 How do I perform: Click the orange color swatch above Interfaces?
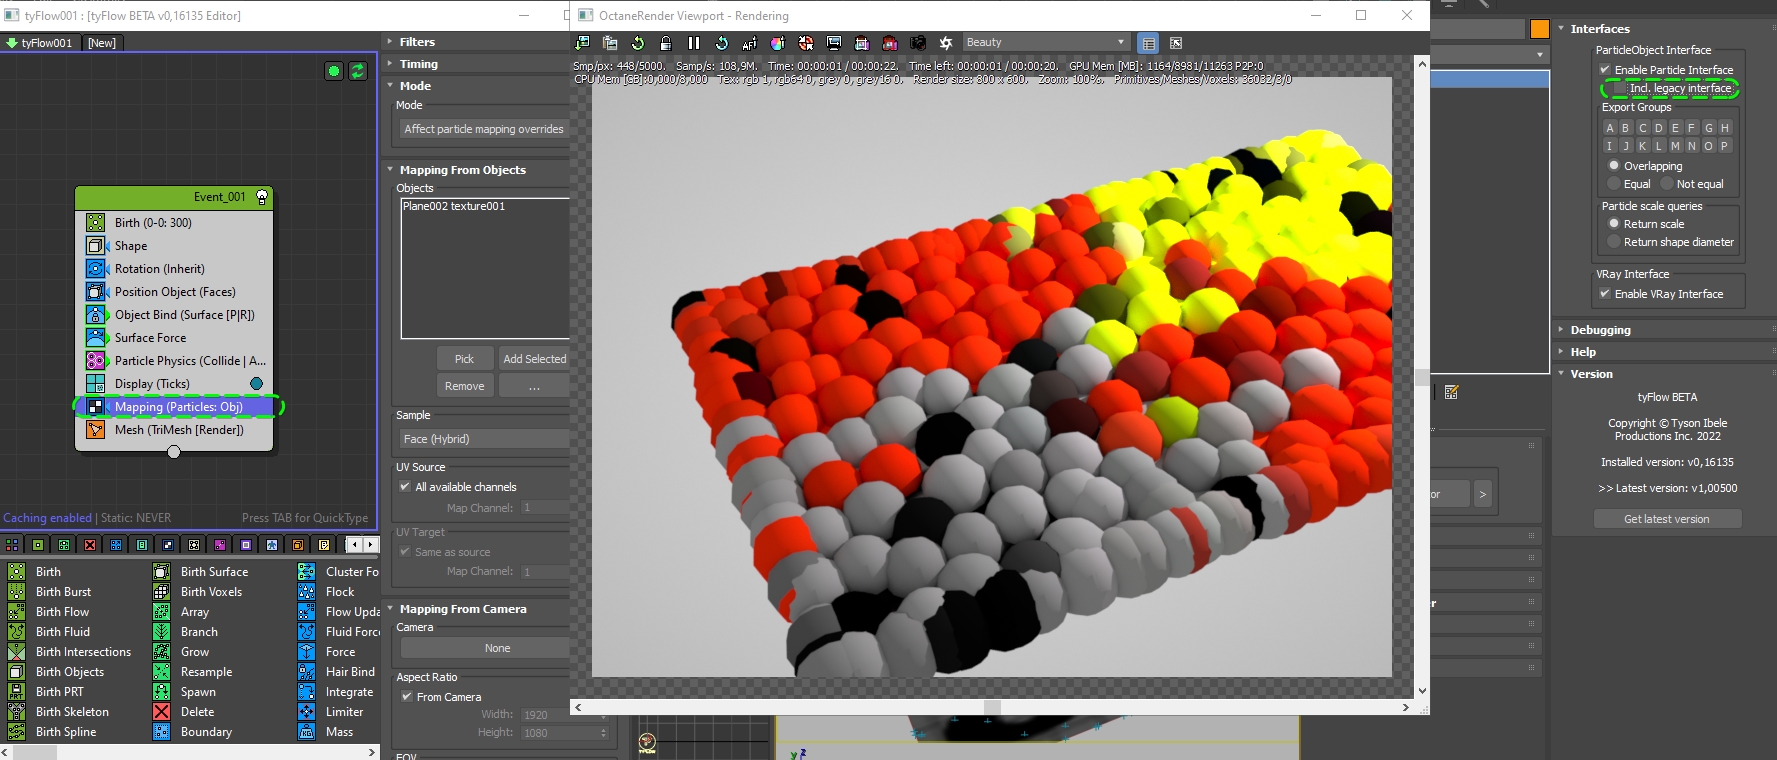[1540, 29]
